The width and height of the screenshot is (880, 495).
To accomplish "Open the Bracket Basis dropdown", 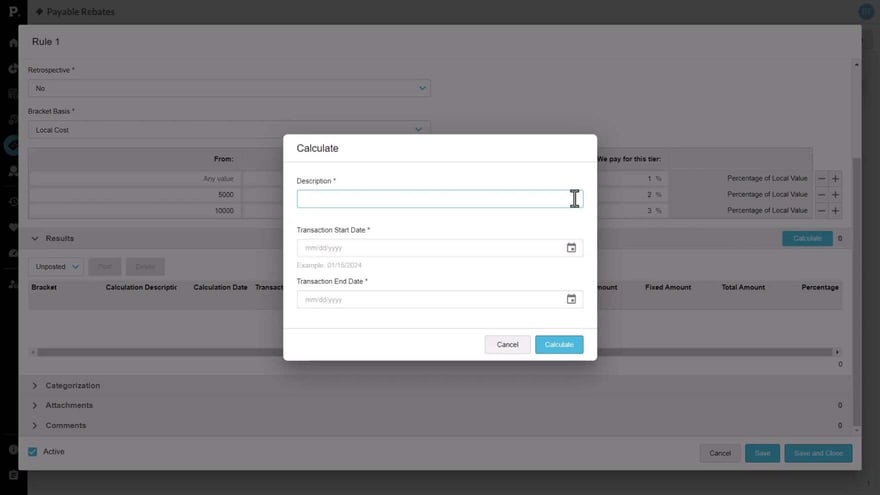I will click(x=228, y=129).
